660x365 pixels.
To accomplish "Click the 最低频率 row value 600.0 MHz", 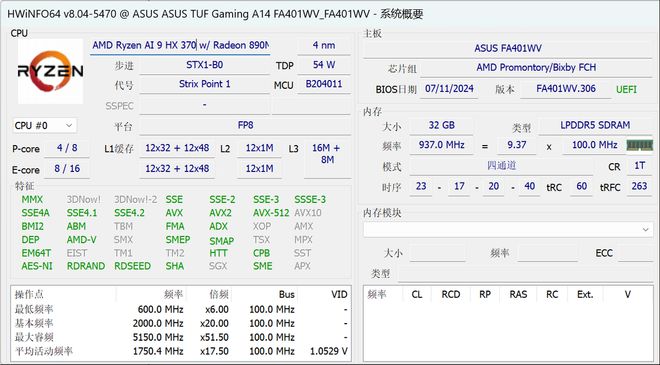I will pyautogui.click(x=160, y=310).
